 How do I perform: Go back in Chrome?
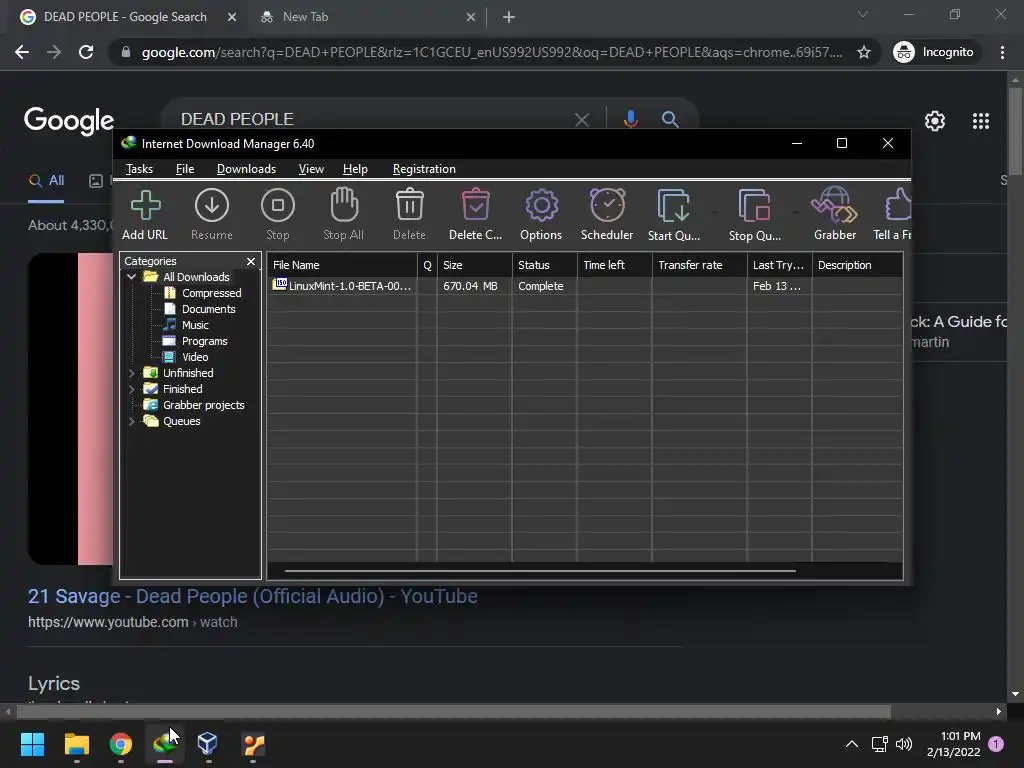(x=22, y=52)
